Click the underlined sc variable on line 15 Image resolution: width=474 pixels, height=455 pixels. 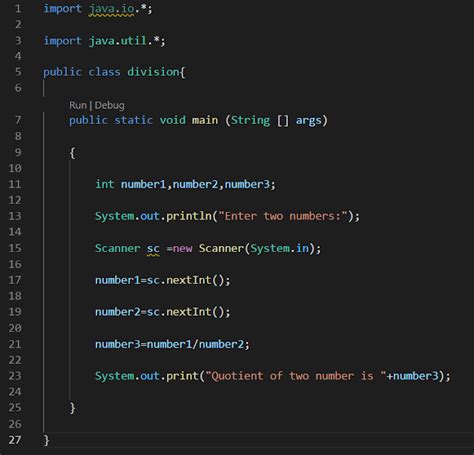coord(153,249)
